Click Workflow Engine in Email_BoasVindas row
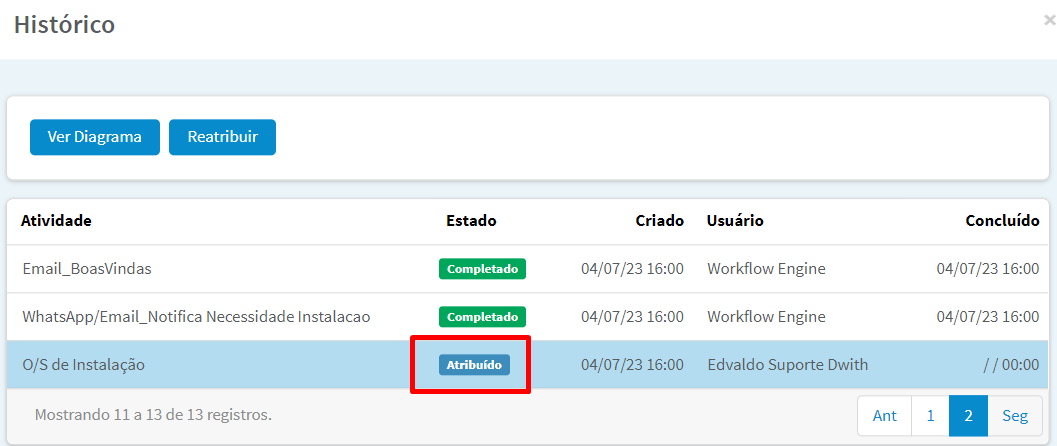1057x446 pixels. coord(766,269)
